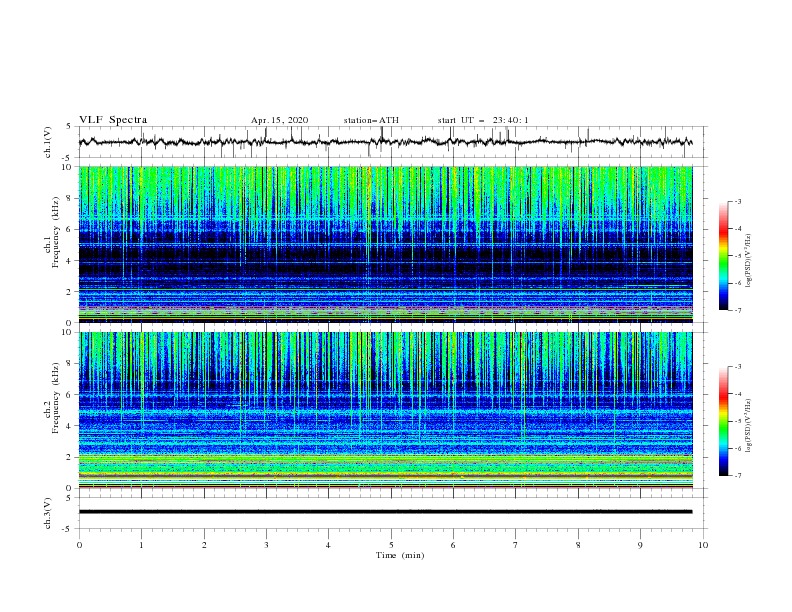Click the ch.1 voltage waveform trace
This screenshot has width=792, height=612.
point(385,142)
